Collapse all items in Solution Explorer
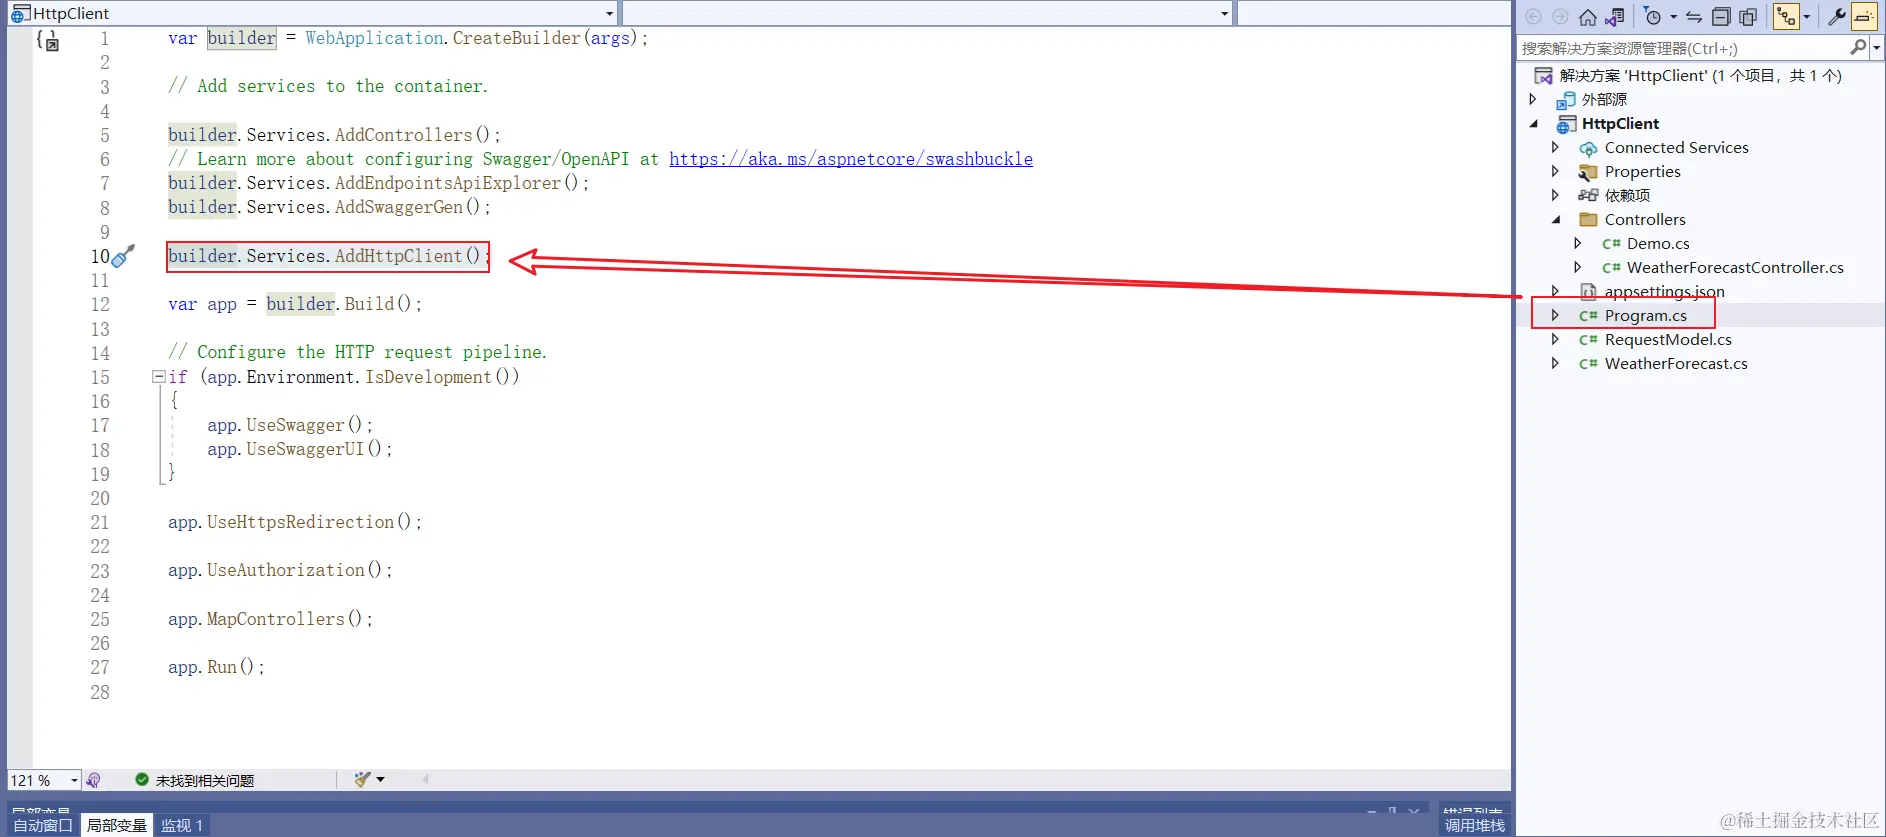 pyautogui.click(x=1721, y=17)
